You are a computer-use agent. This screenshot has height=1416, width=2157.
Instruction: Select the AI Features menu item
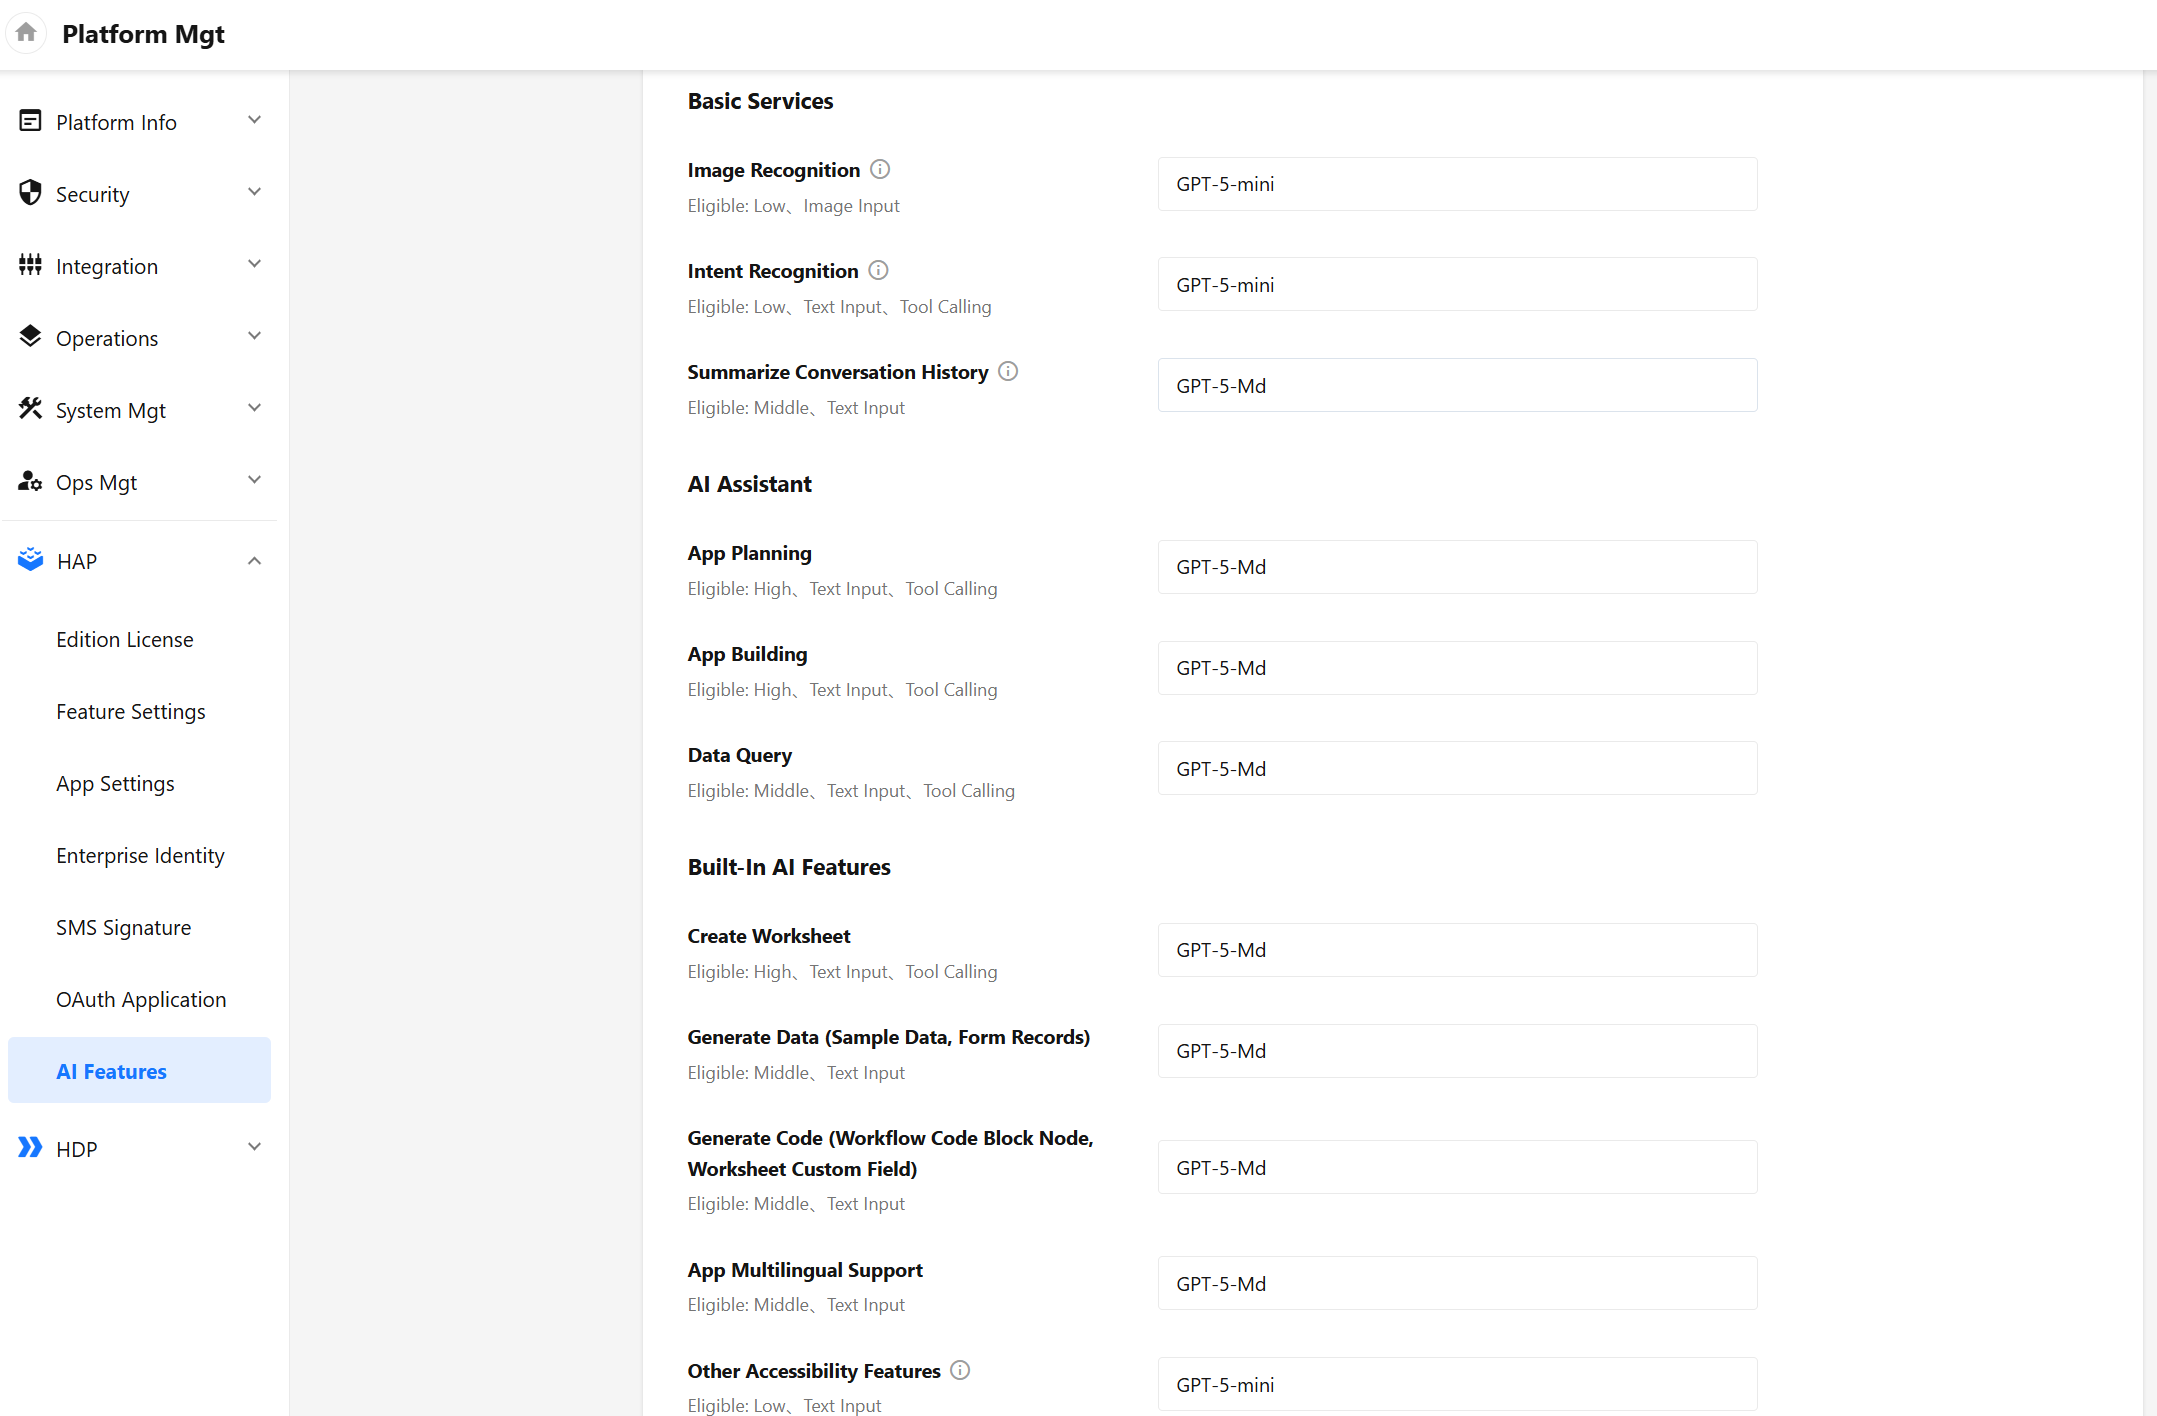tap(139, 1071)
